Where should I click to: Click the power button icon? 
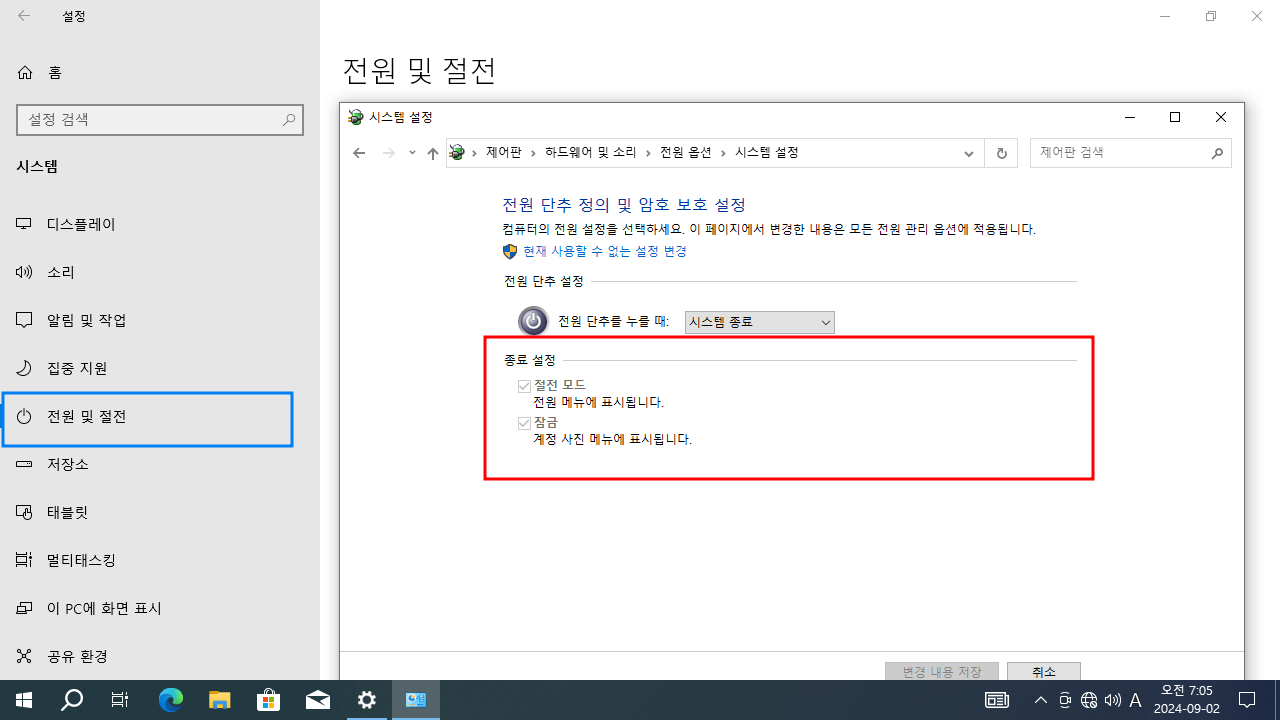(533, 321)
